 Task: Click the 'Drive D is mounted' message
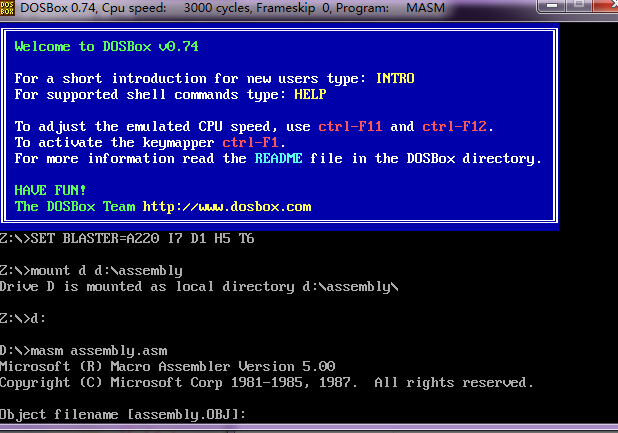point(199,286)
